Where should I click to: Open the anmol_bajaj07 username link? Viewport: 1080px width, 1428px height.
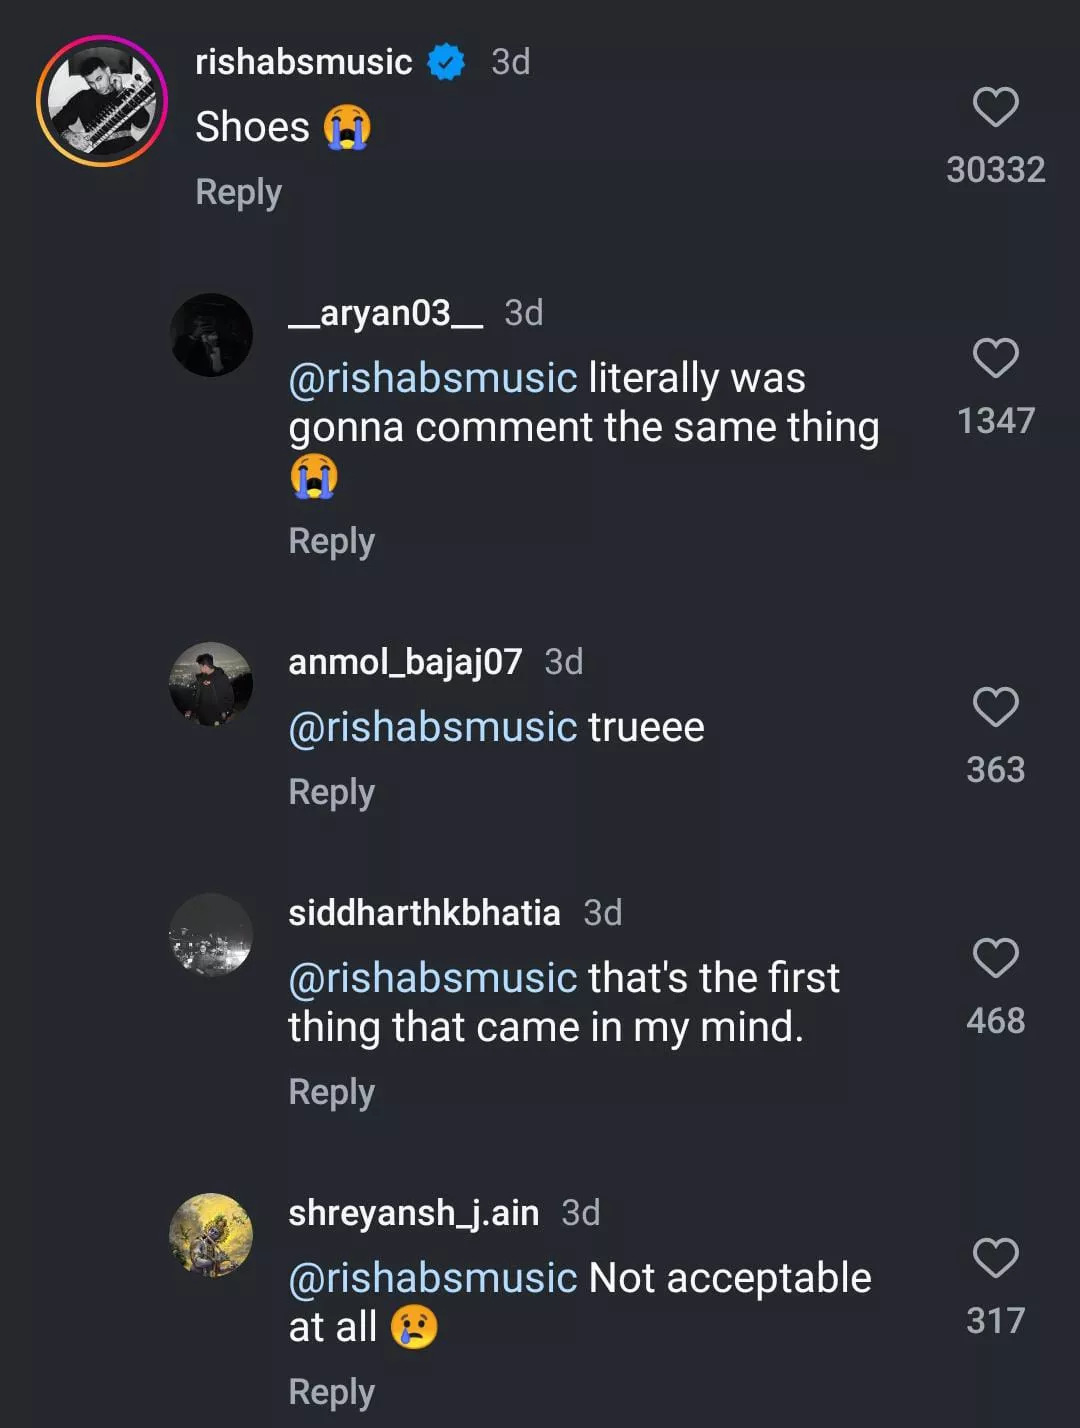tap(405, 662)
